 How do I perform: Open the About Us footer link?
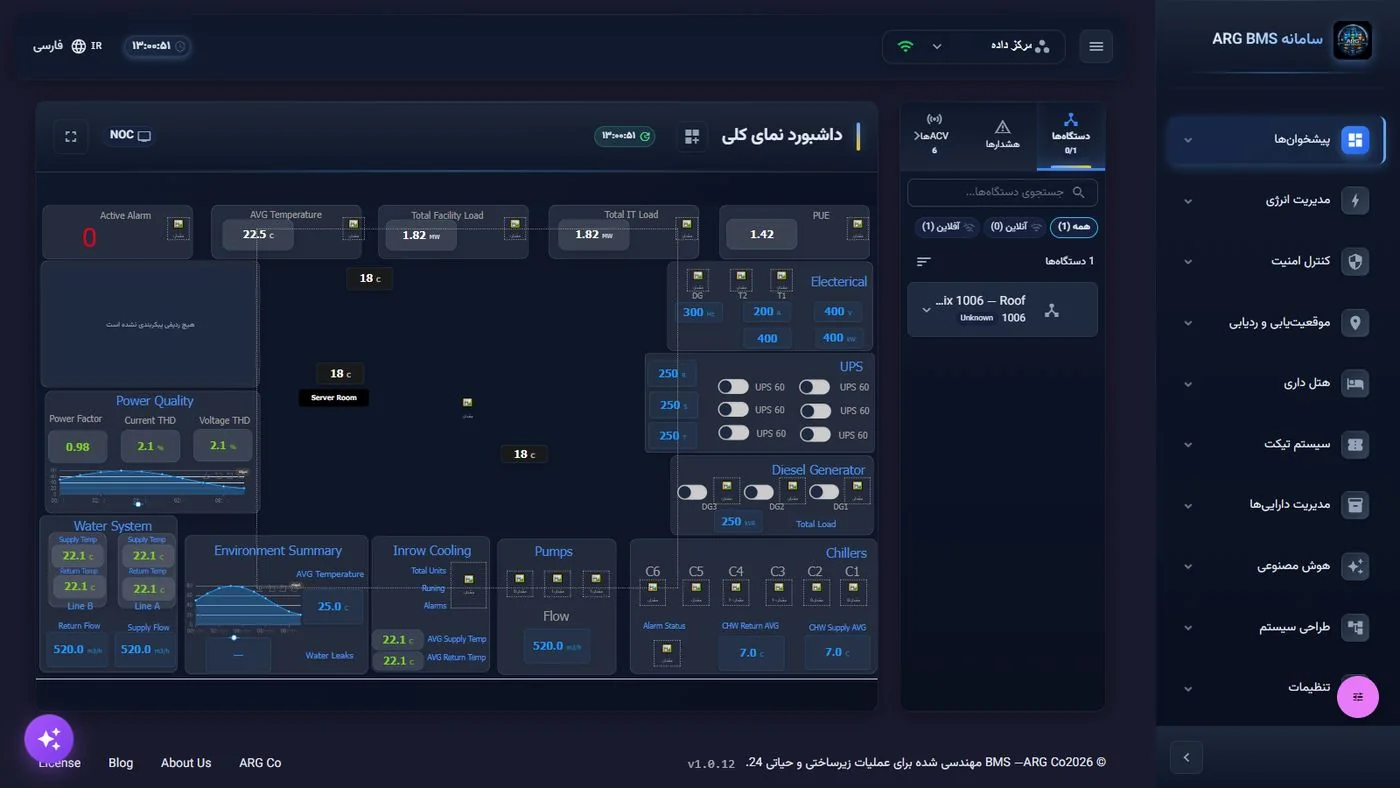pyautogui.click(x=186, y=763)
